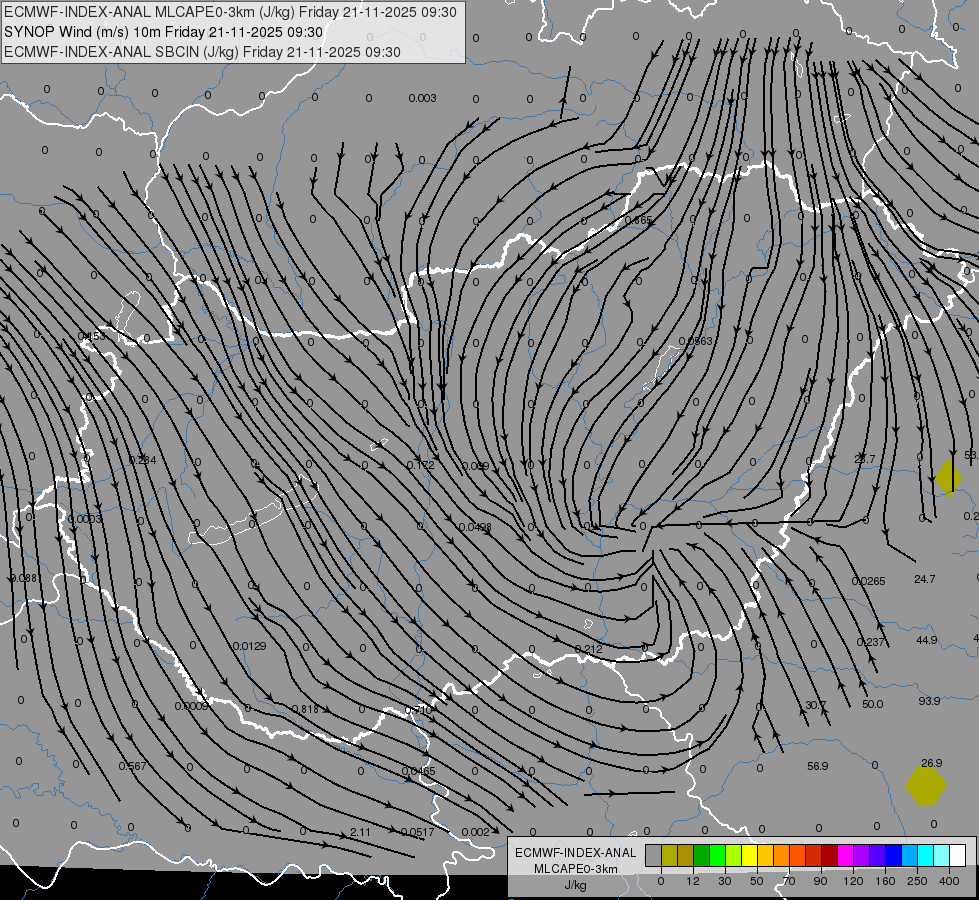Click the map value 23.7

[865, 459]
